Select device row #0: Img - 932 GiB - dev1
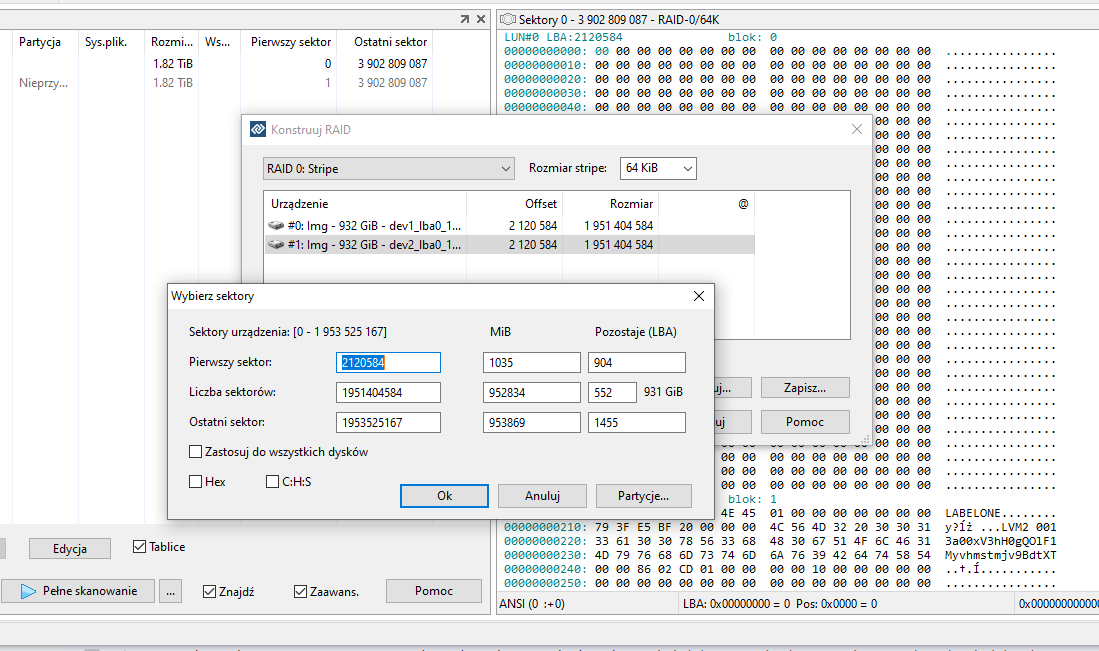 (x=510, y=226)
